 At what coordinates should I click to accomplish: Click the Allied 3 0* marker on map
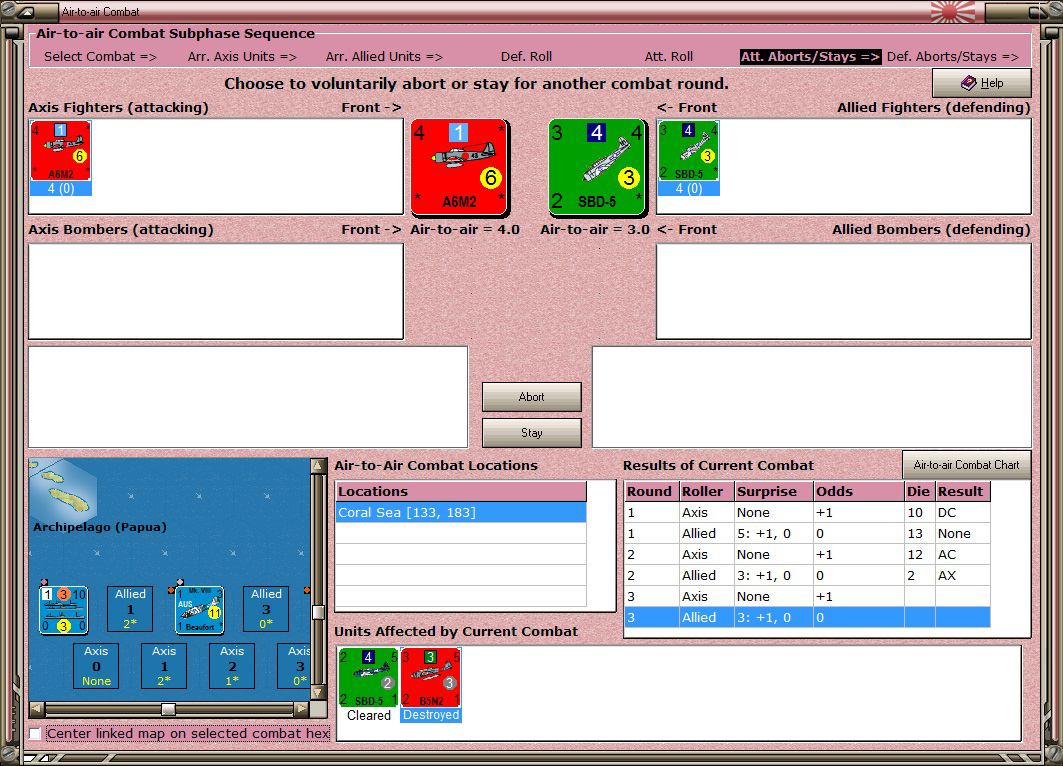[x=266, y=609]
